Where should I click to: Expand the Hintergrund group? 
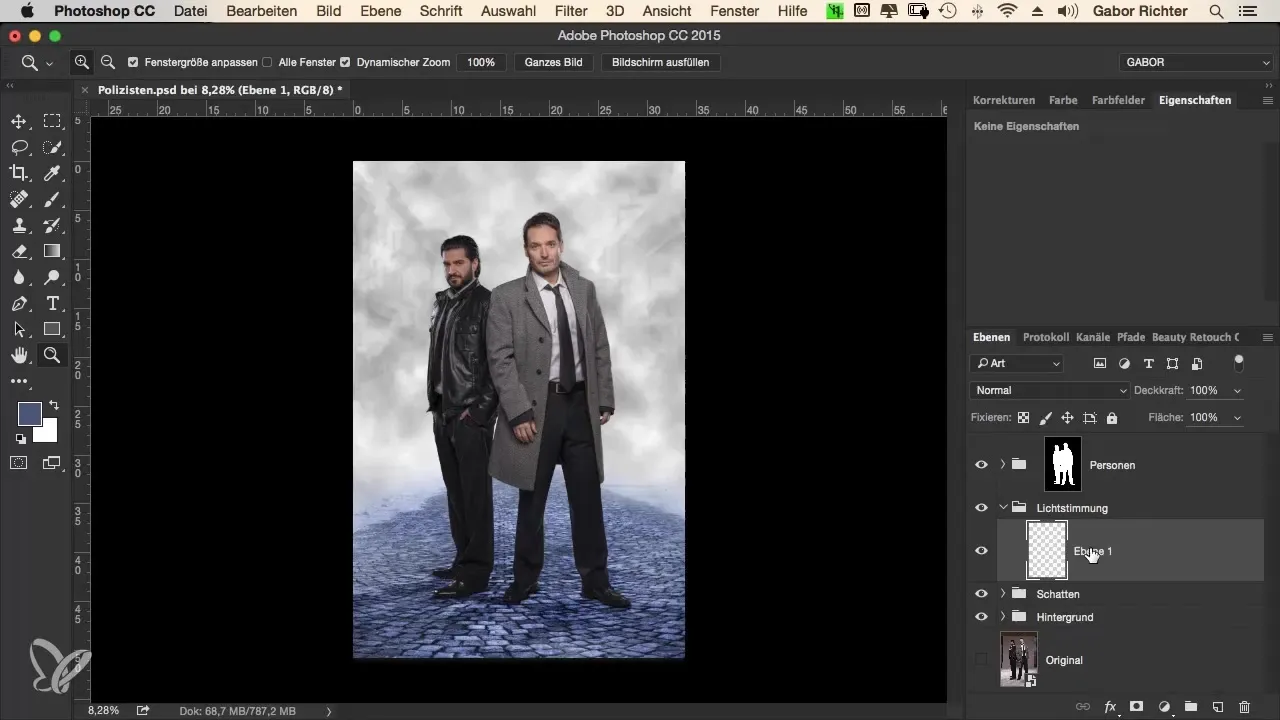click(x=1003, y=617)
